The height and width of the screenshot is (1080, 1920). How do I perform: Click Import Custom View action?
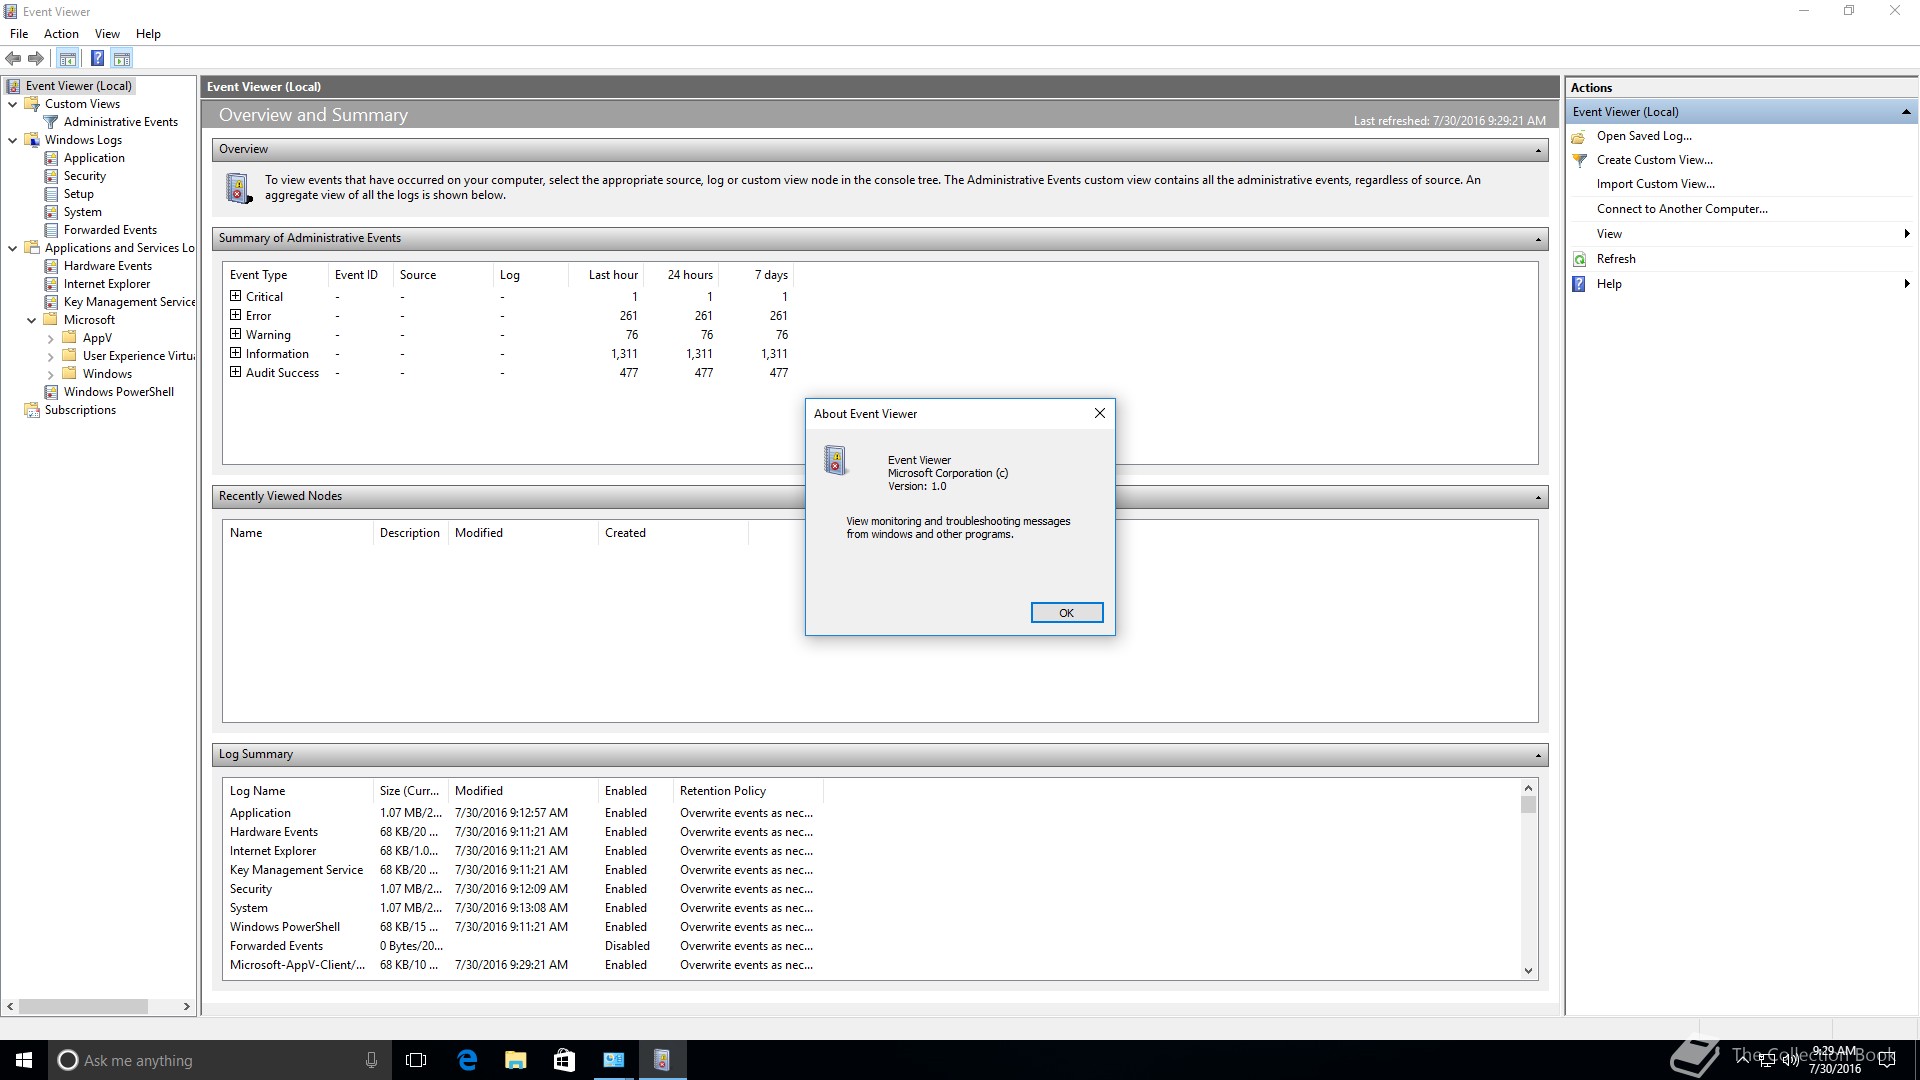coord(1655,184)
